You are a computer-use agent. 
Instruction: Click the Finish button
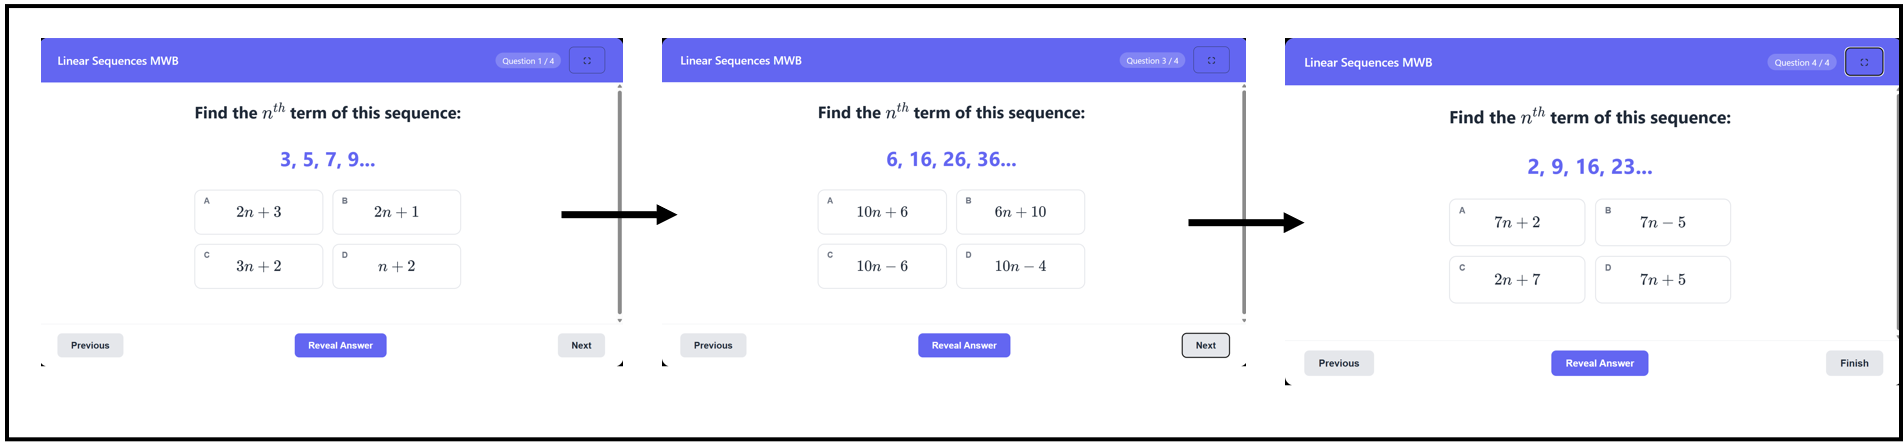point(1854,363)
